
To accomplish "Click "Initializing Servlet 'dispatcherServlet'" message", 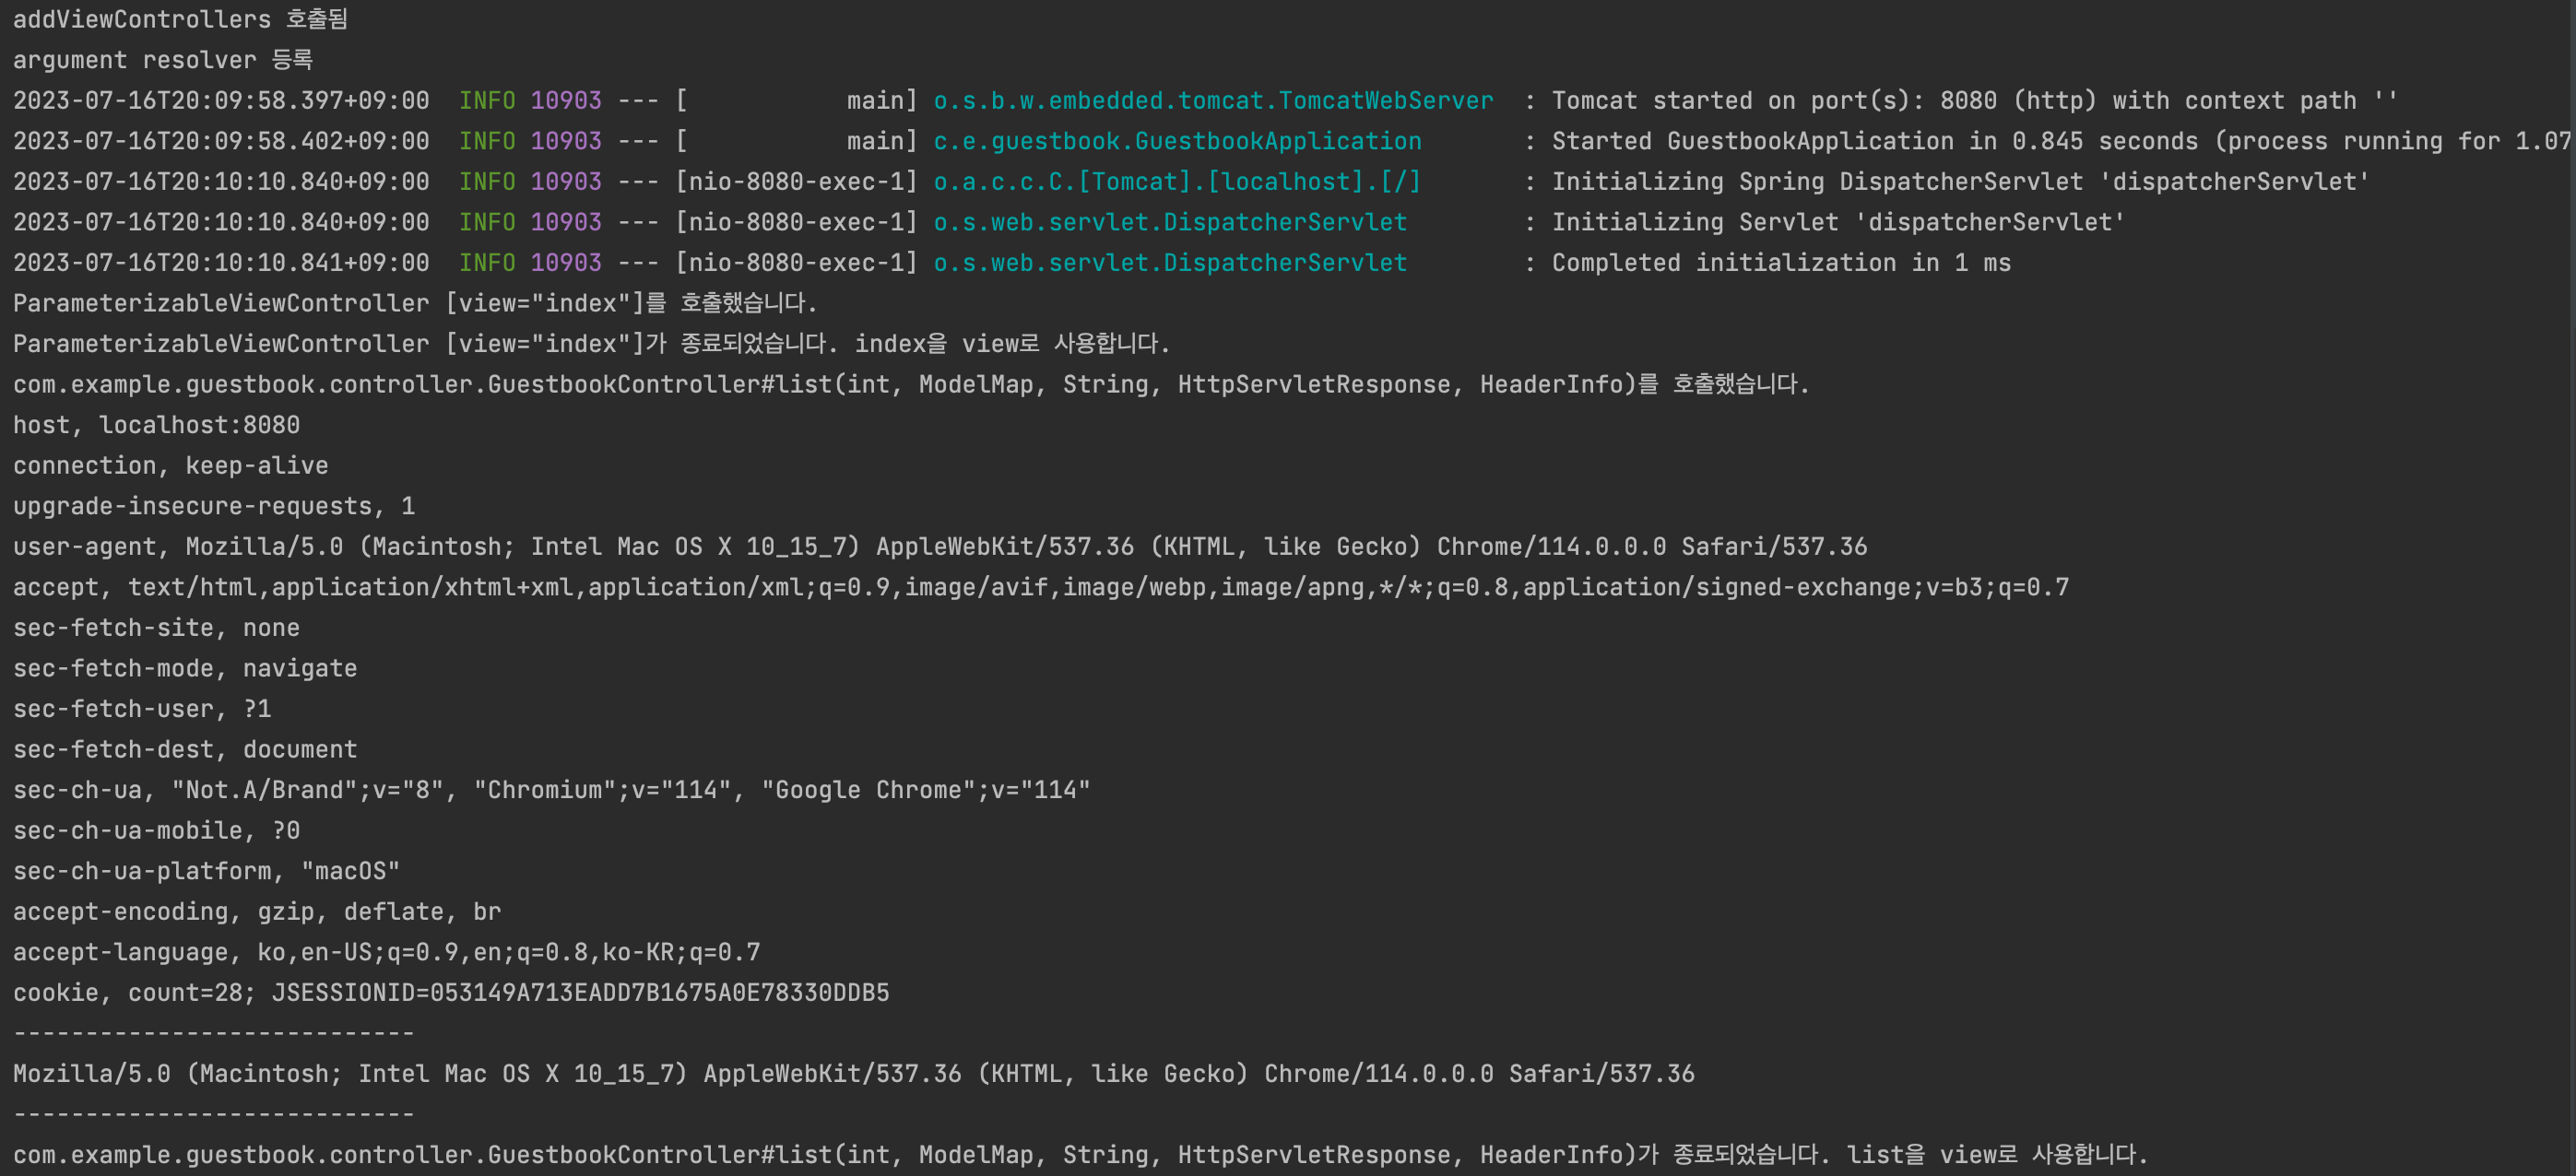I will tap(1838, 222).
